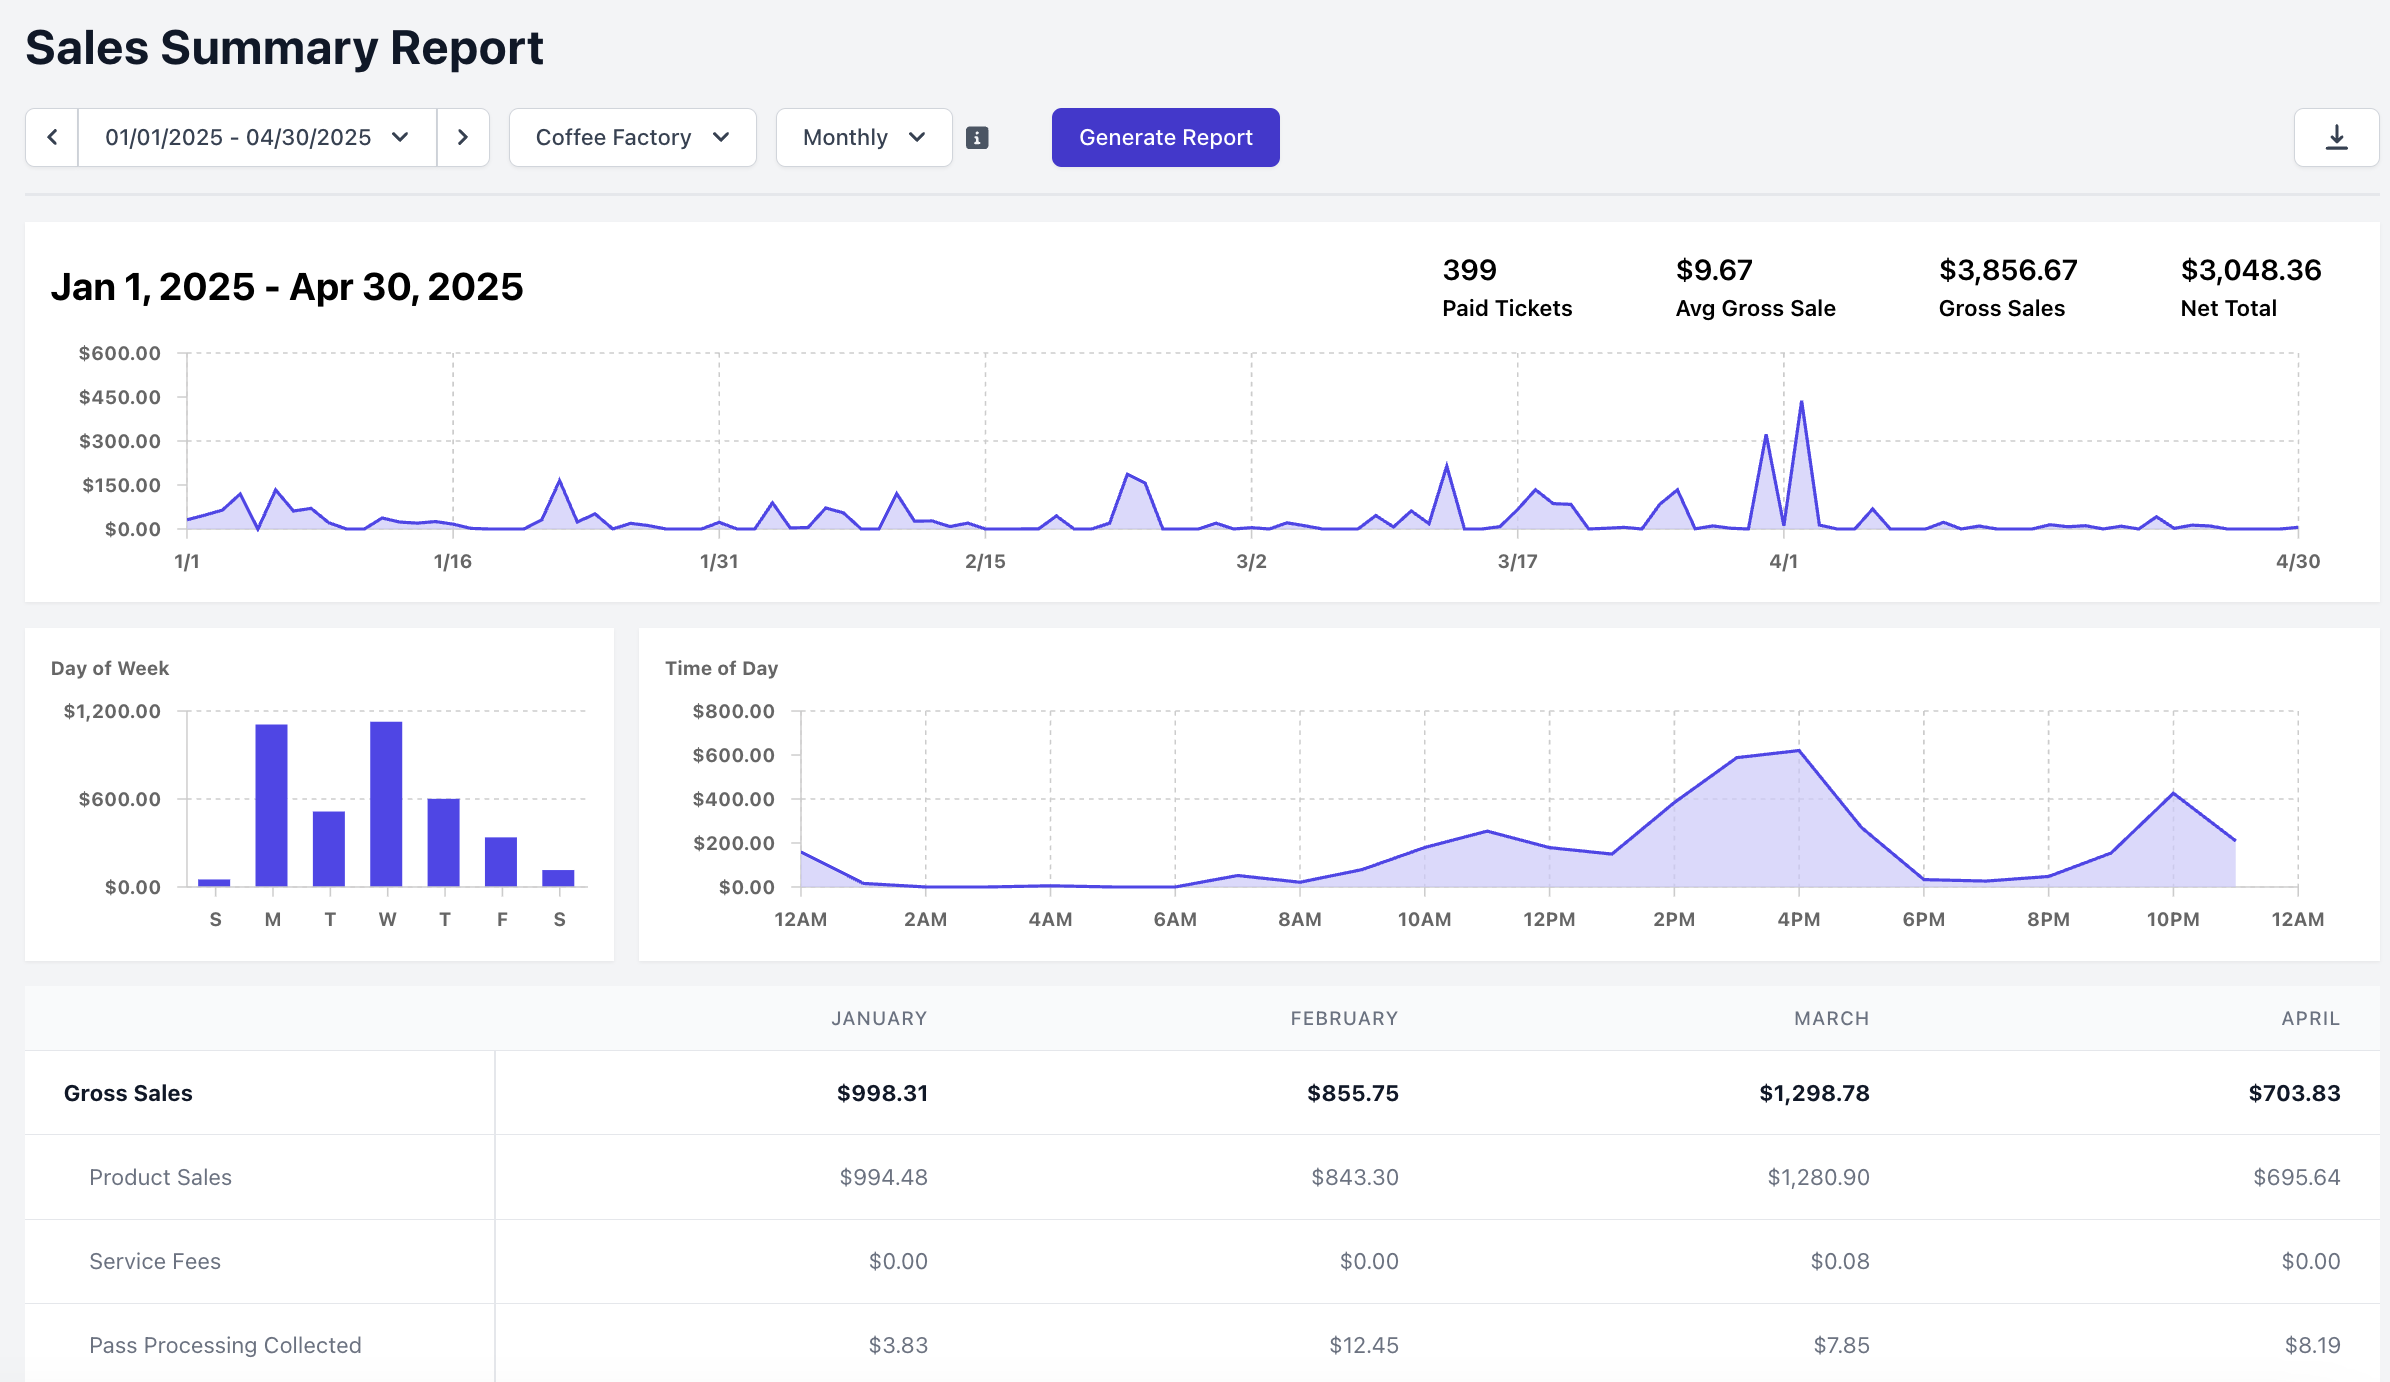2390x1382 pixels.
Task: Click the Gross Sales row label
Action: (128, 1093)
